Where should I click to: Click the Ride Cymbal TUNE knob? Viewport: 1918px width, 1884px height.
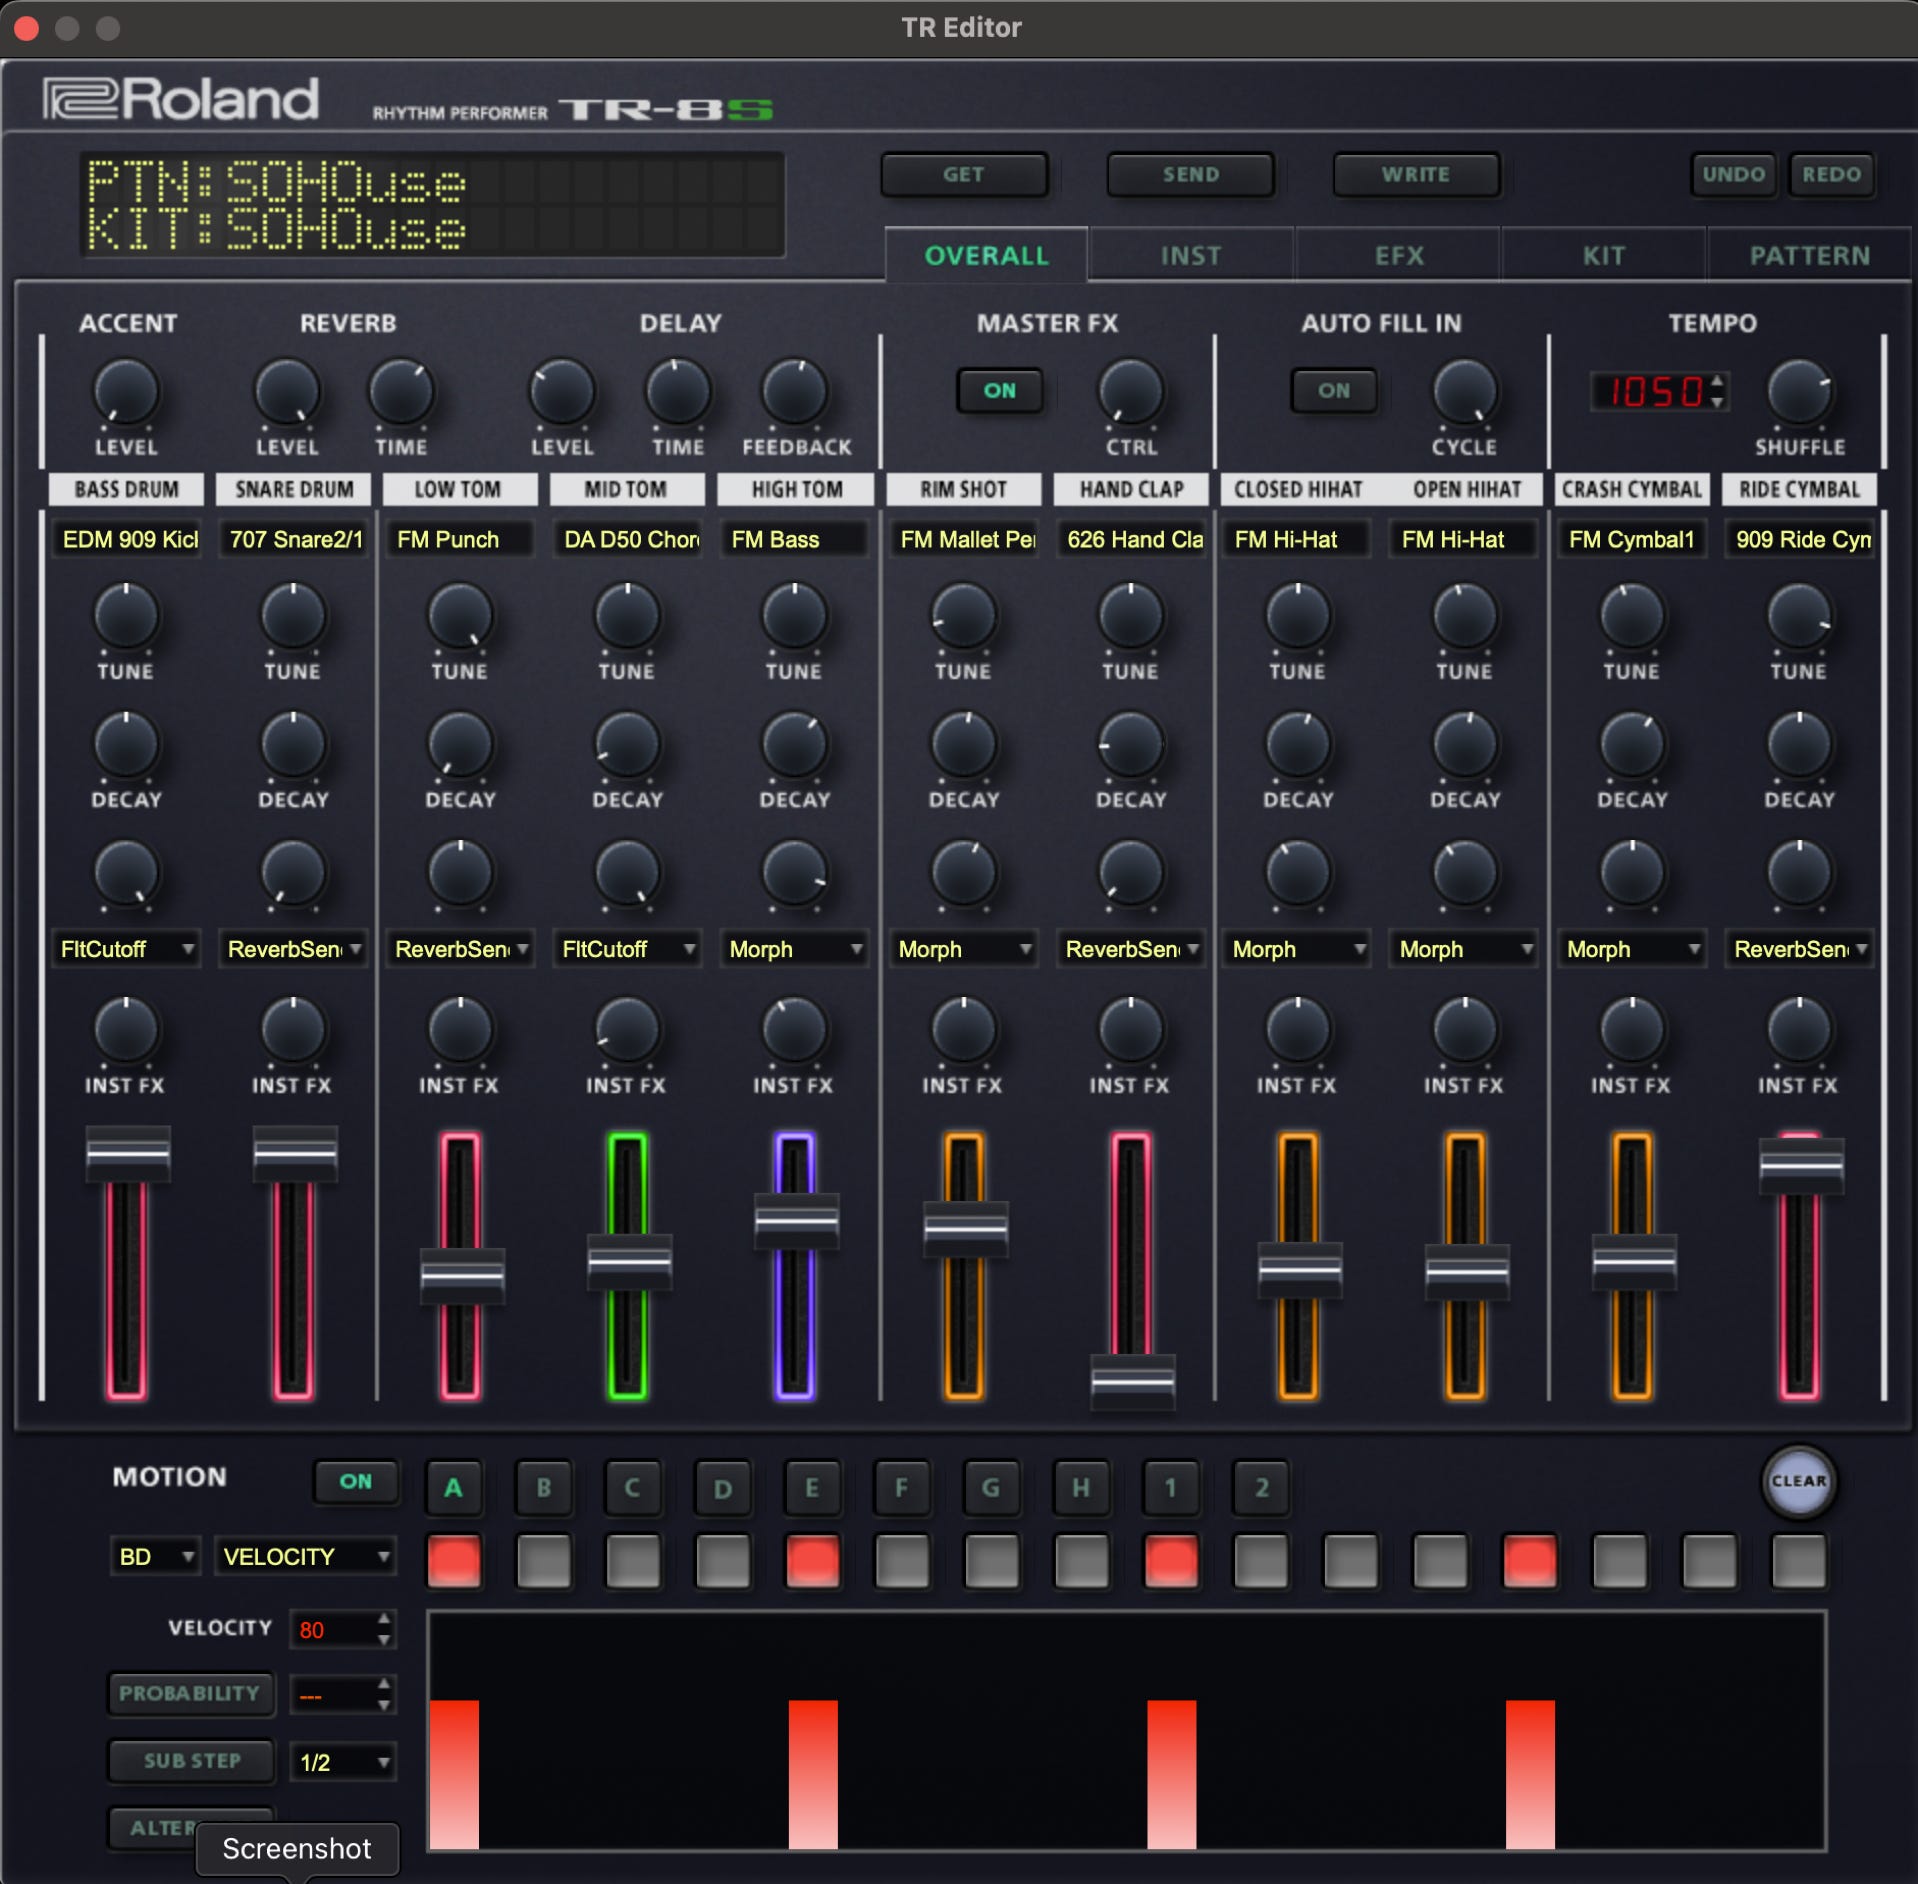click(1799, 616)
